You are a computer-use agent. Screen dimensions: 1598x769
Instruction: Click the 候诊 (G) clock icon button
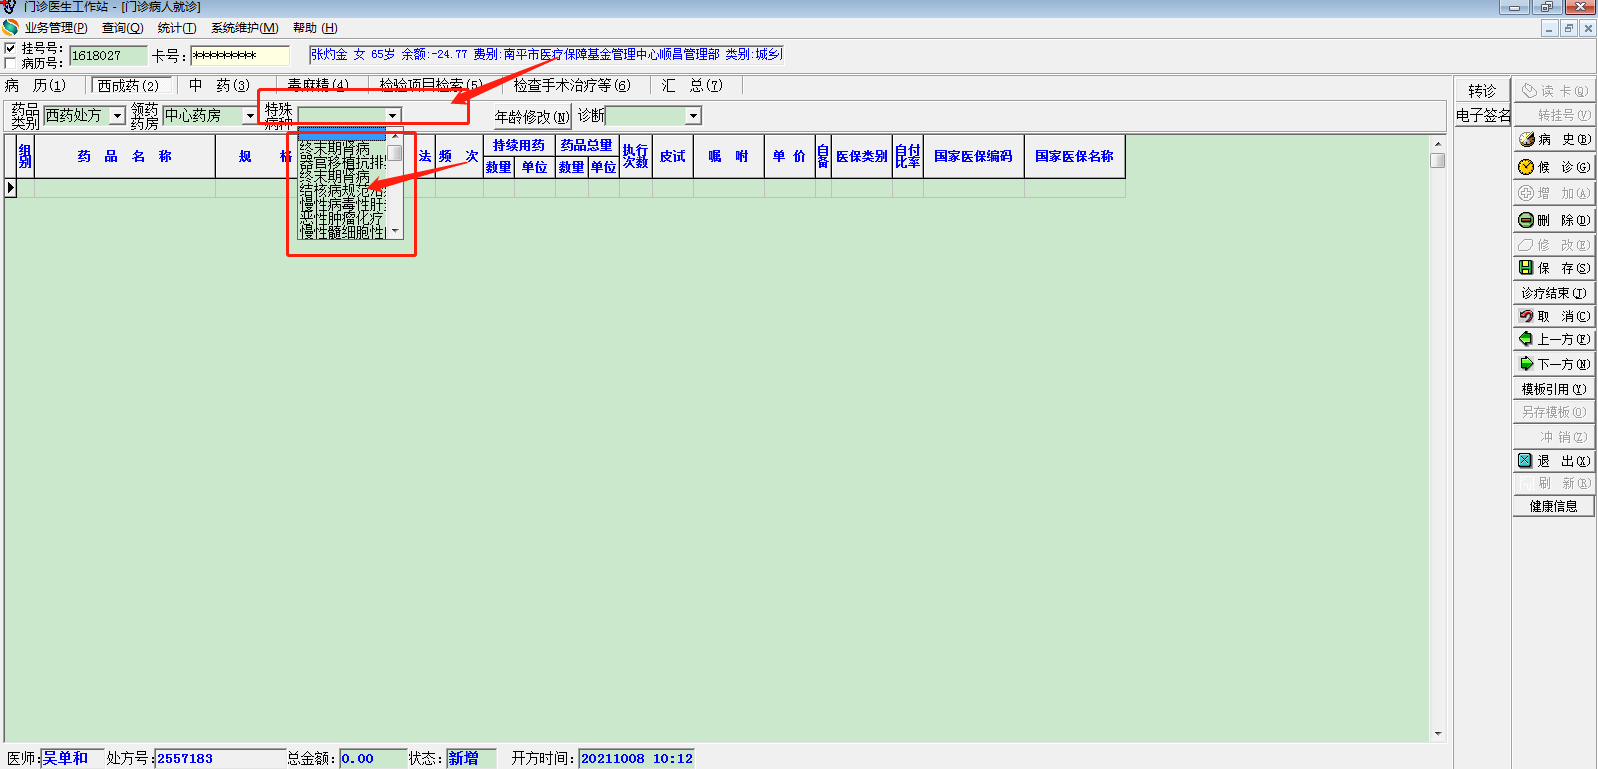(x=1554, y=167)
